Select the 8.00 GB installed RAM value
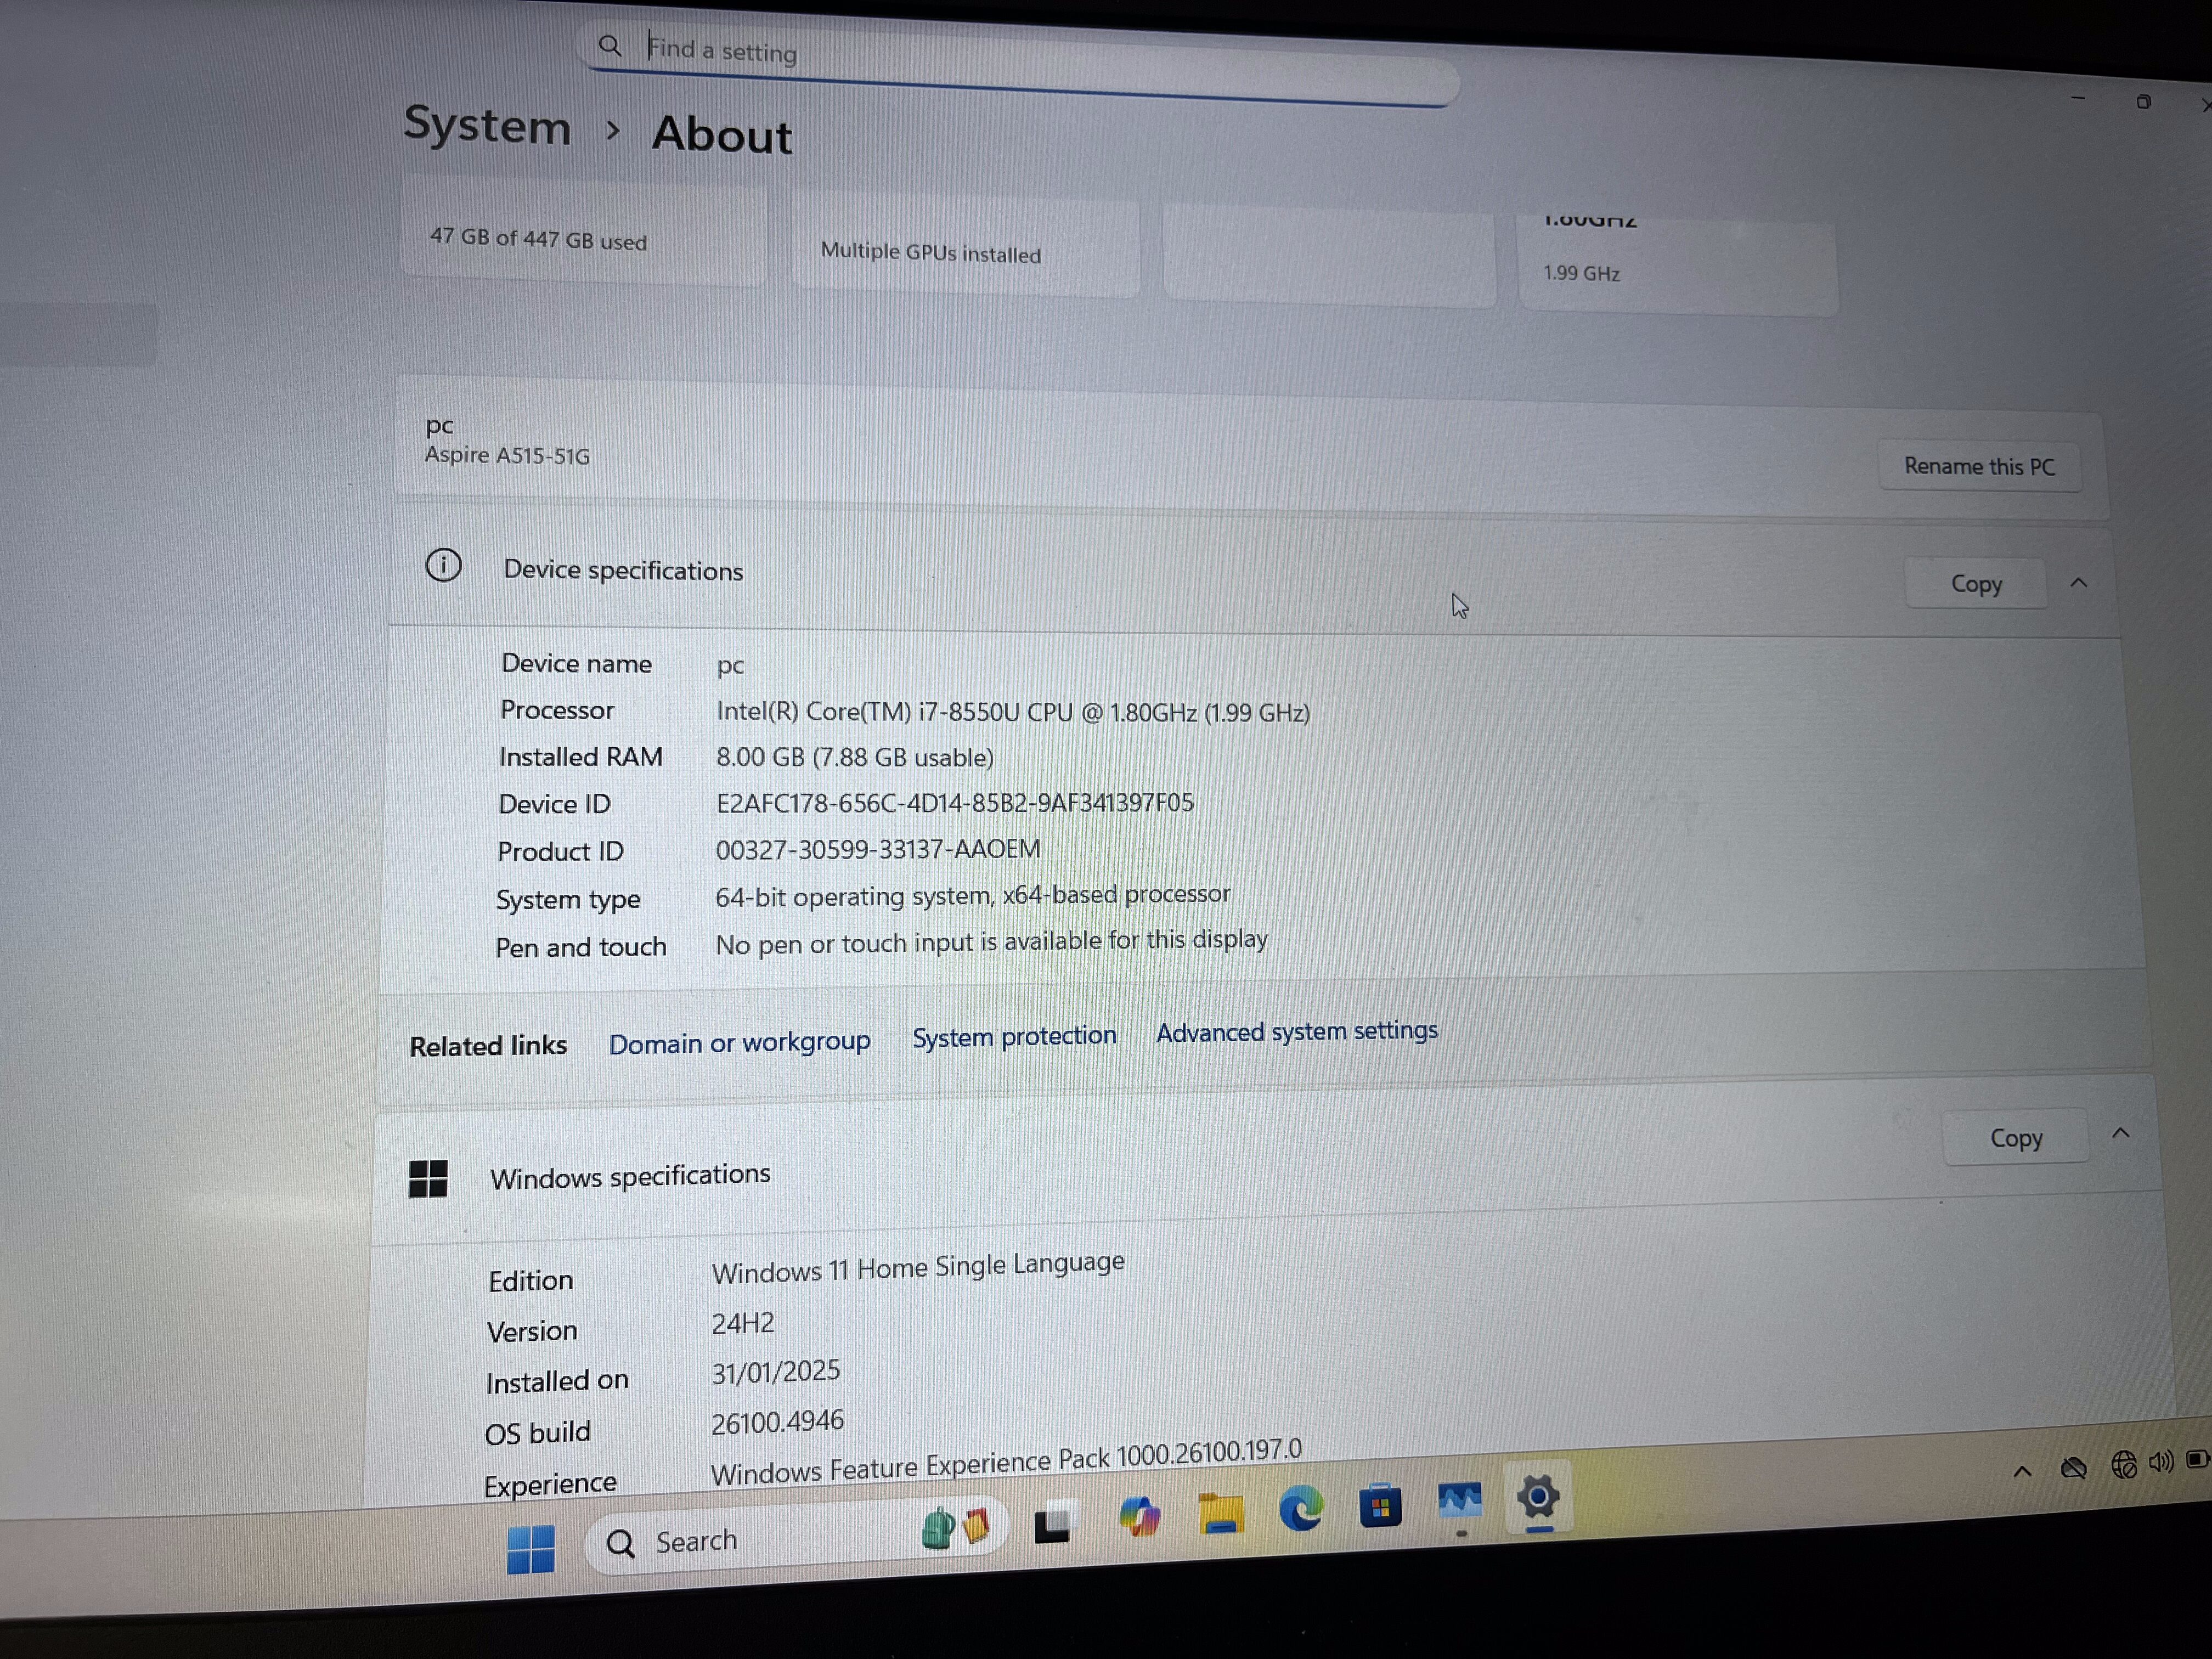 855,757
